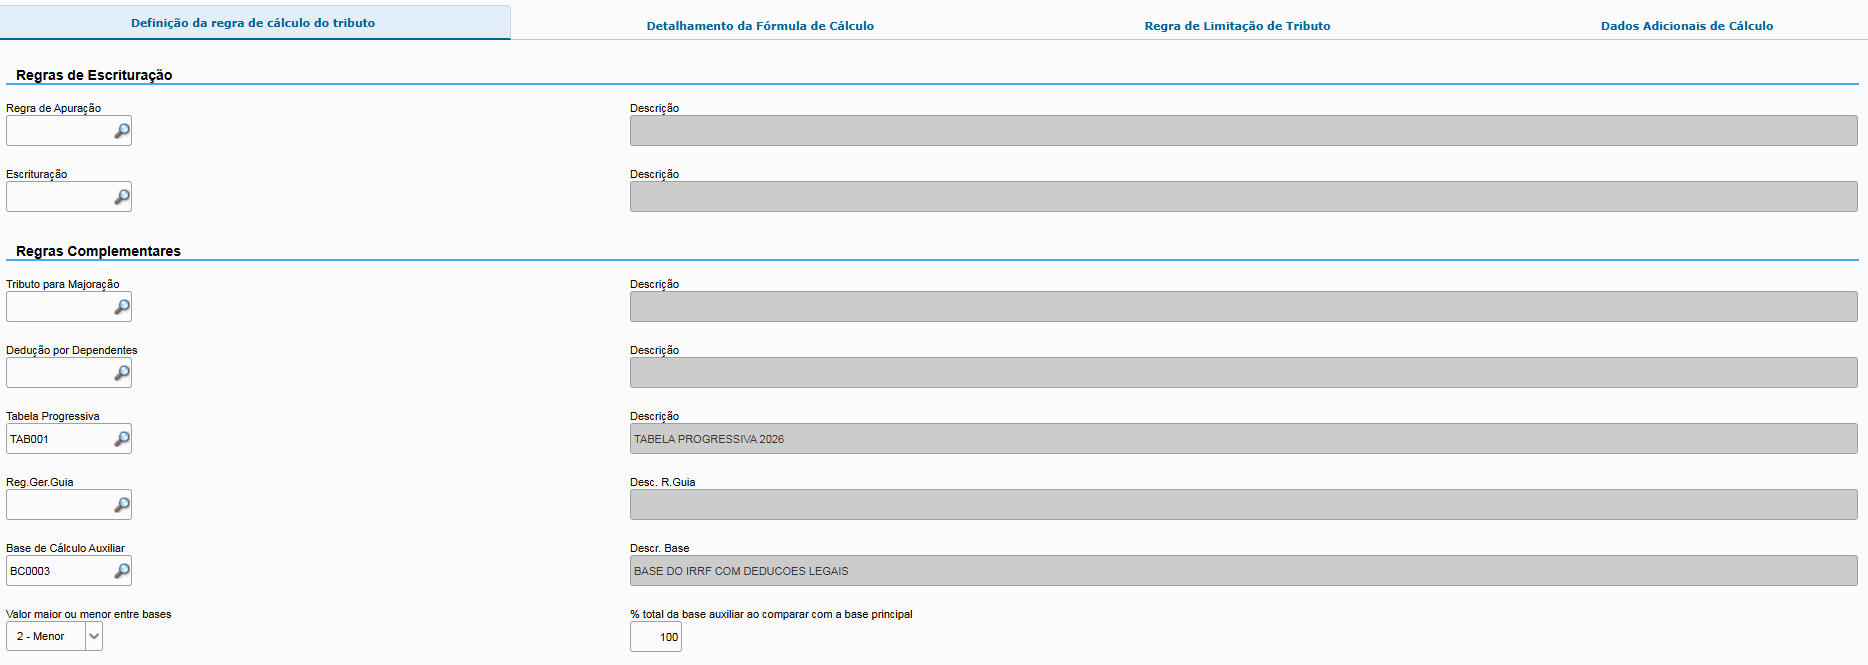Image resolution: width=1868 pixels, height=665 pixels.
Task: Click the Regras de Escrituração section heading
Action: click(x=94, y=75)
